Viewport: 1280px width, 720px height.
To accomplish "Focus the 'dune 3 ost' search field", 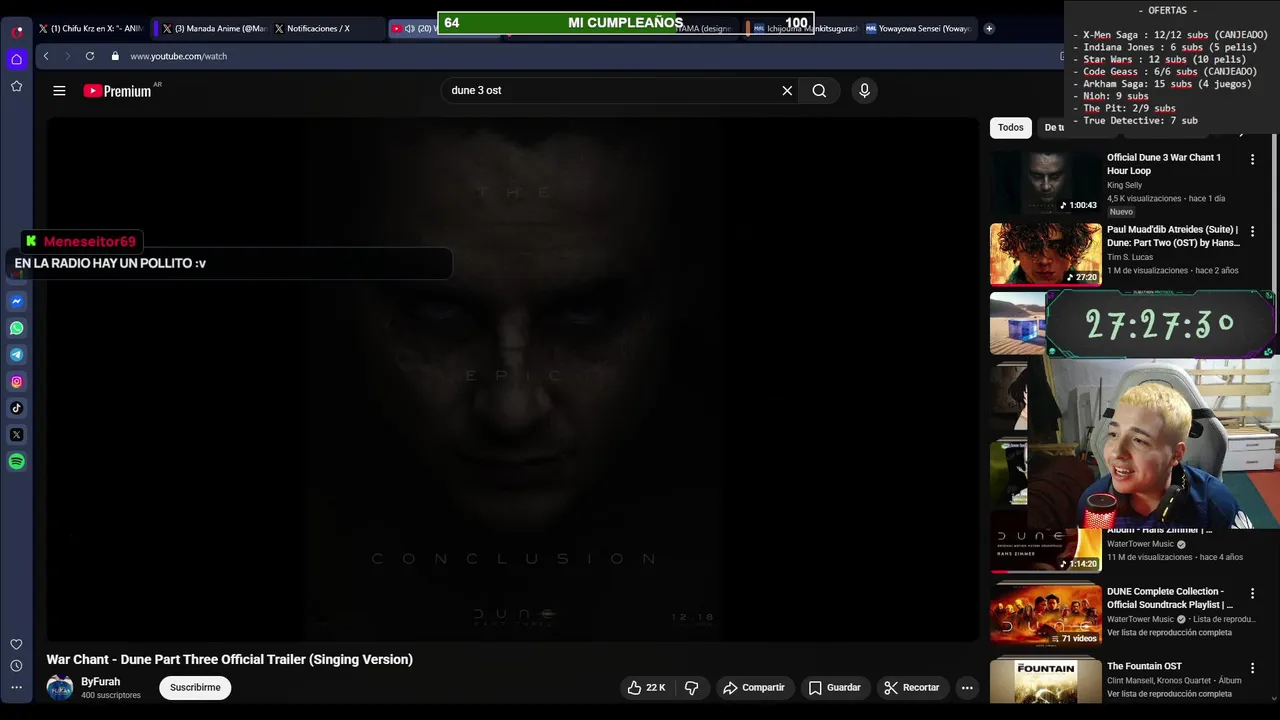I will click(610, 90).
